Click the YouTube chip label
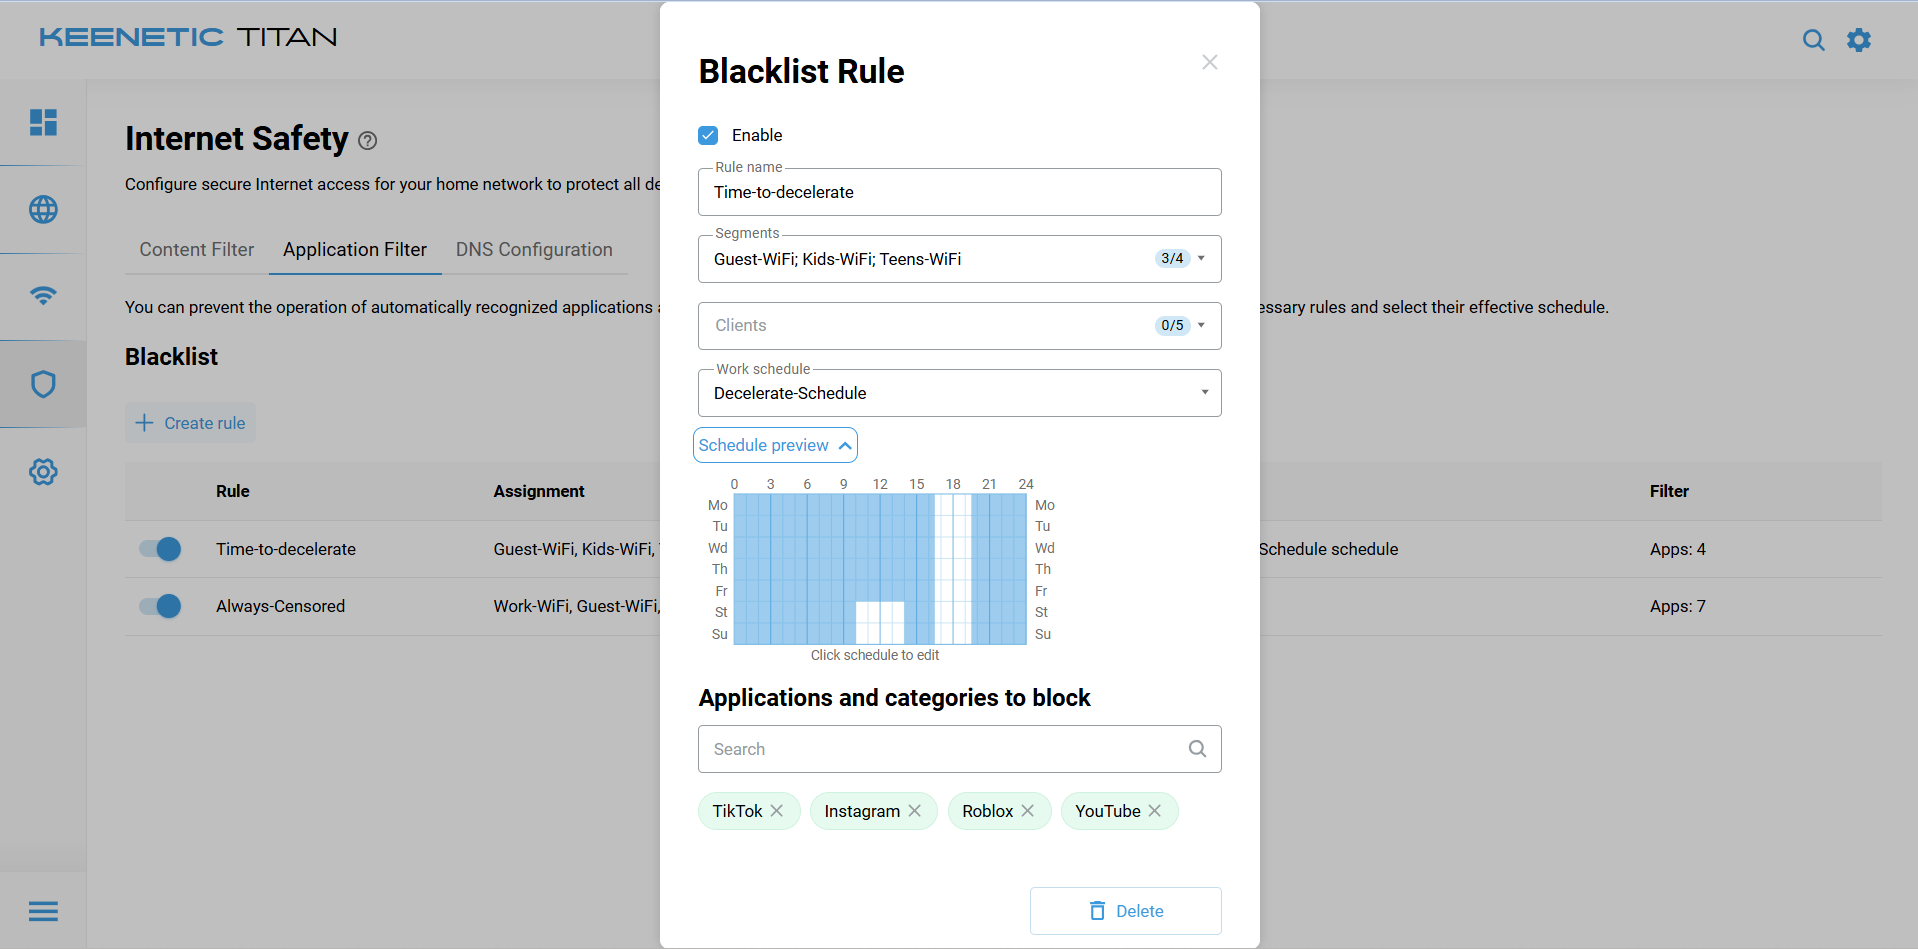The width and height of the screenshot is (1918, 949). point(1108,811)
